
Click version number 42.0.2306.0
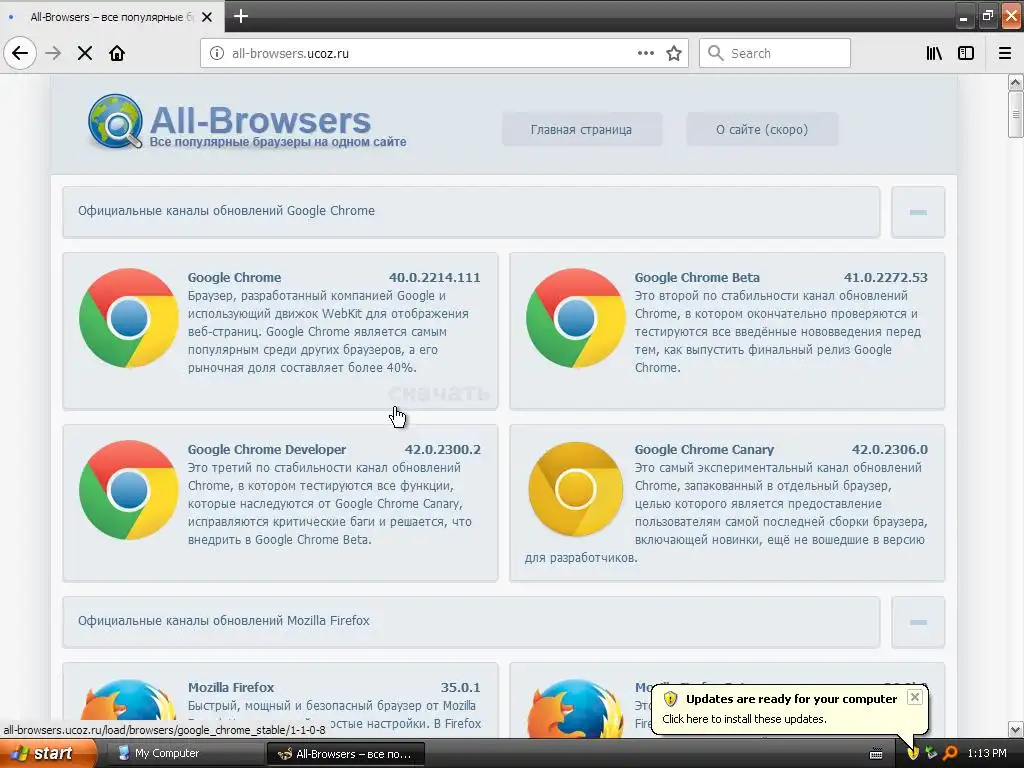889,449
